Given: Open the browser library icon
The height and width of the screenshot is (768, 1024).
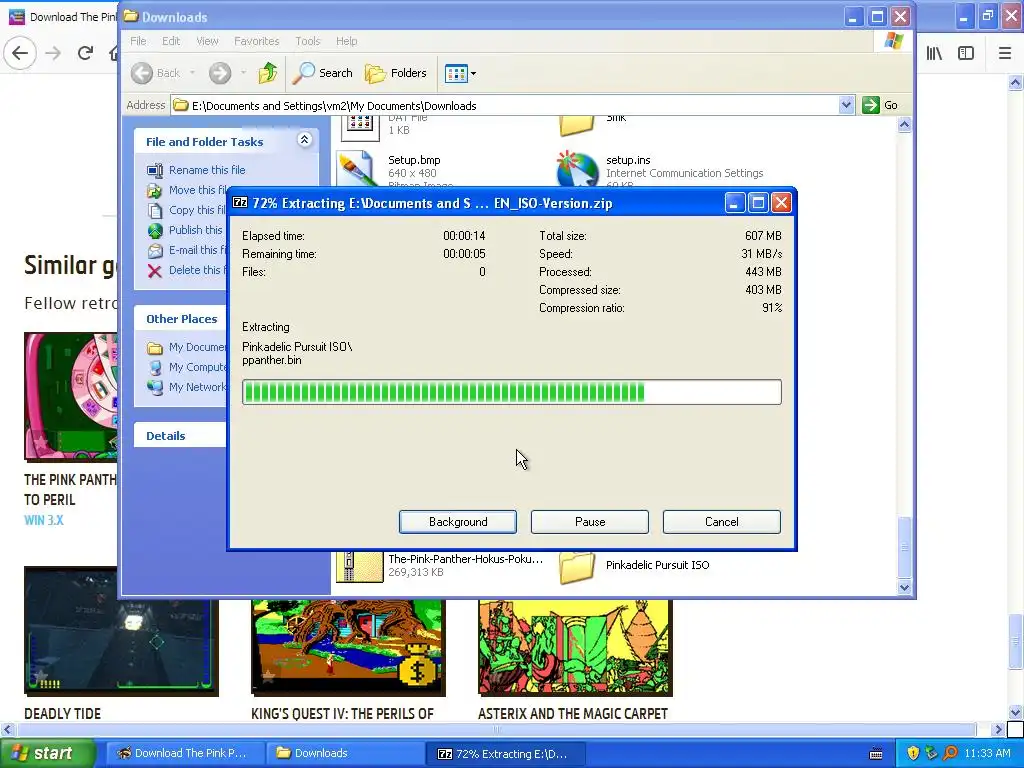Looking at the screenshot, I should [934, 53].
